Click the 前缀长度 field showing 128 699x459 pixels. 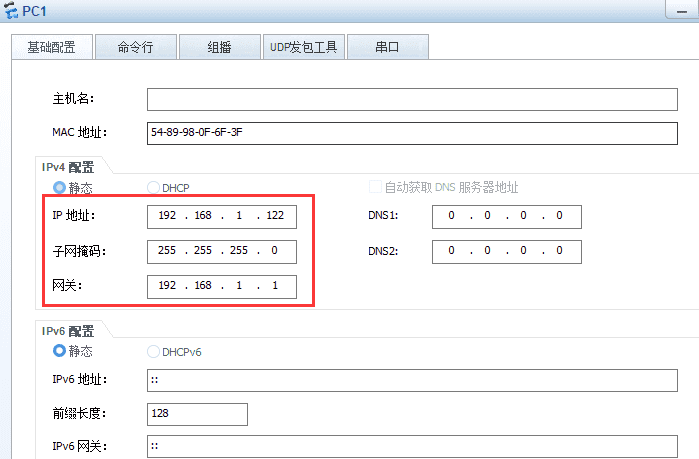(197, 414)
